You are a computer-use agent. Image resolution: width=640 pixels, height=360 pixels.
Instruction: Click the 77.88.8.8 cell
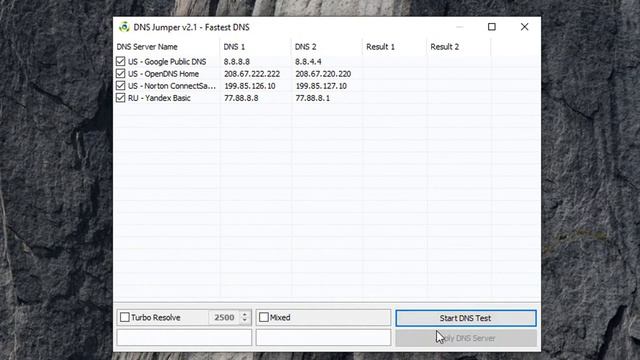(241, 98)
